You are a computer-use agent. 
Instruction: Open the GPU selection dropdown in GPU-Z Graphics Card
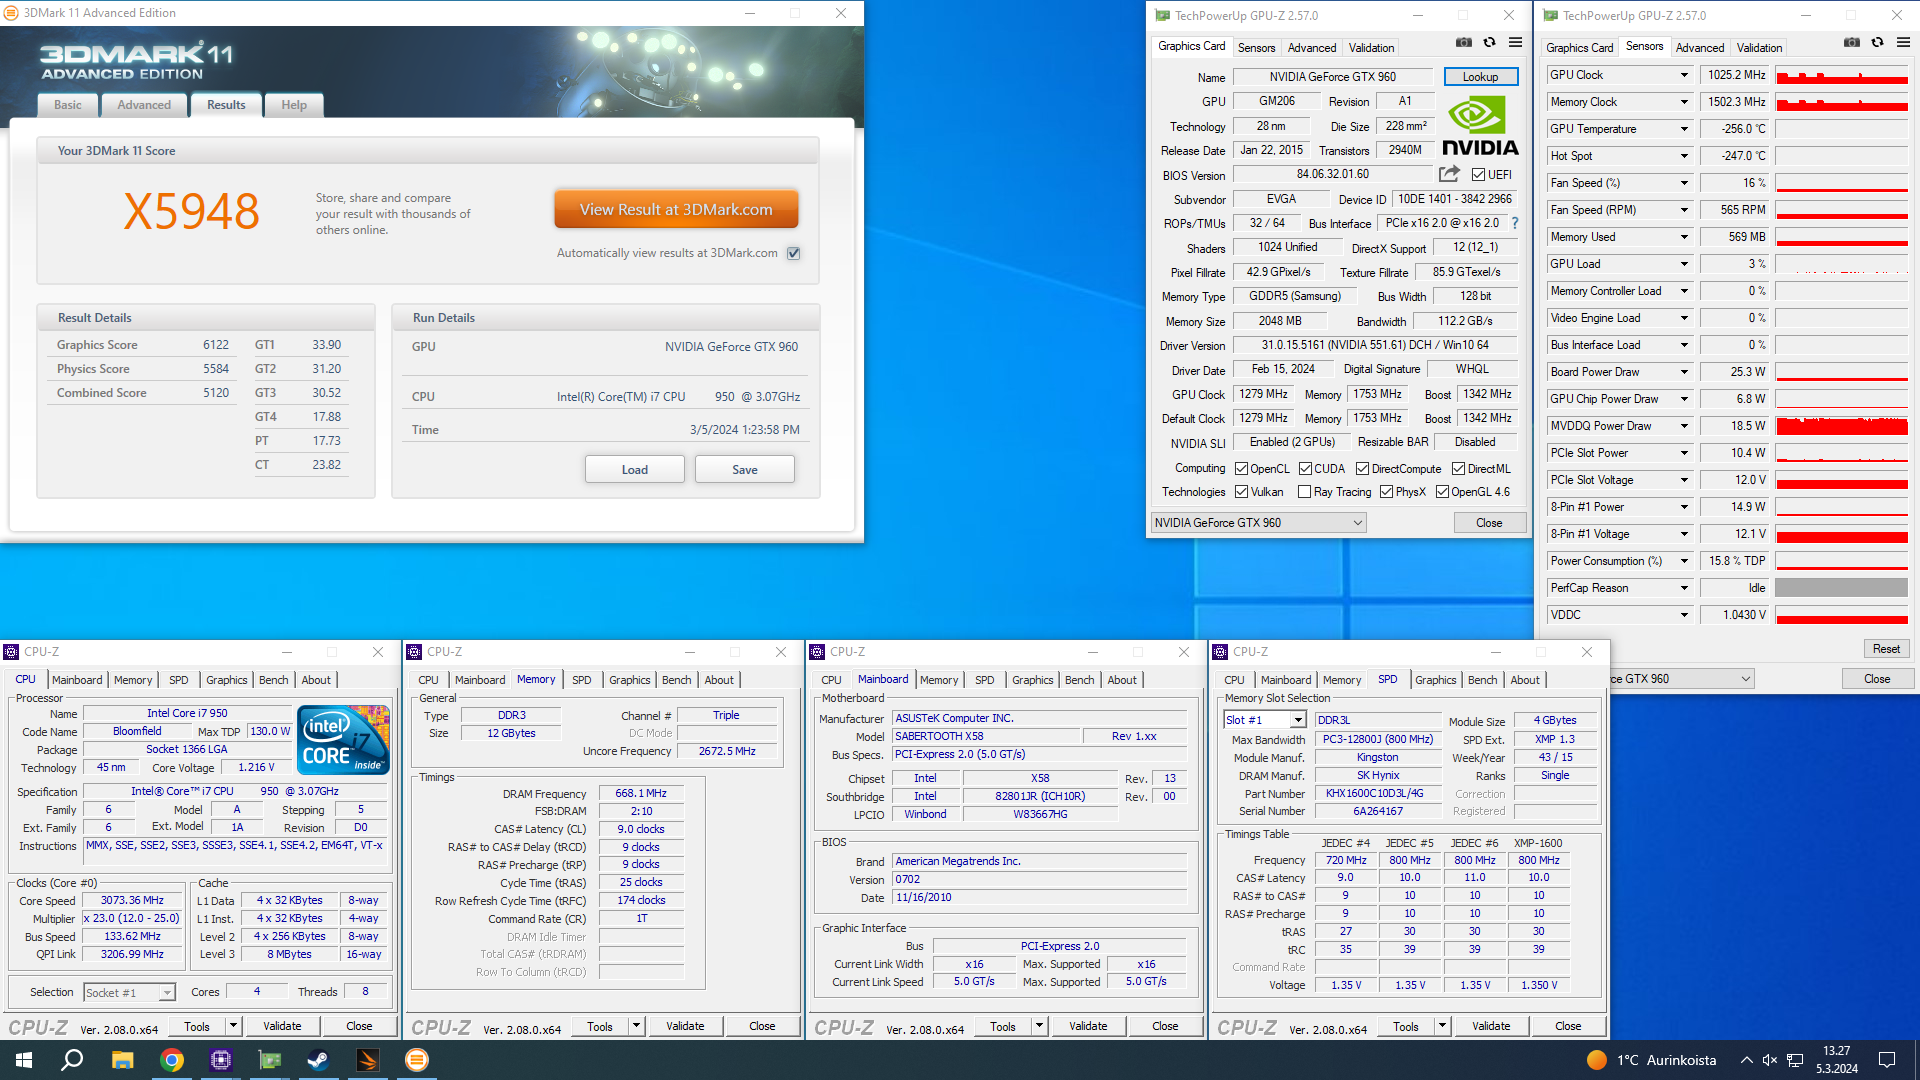pyautogui.click(x=1258, y=522)
